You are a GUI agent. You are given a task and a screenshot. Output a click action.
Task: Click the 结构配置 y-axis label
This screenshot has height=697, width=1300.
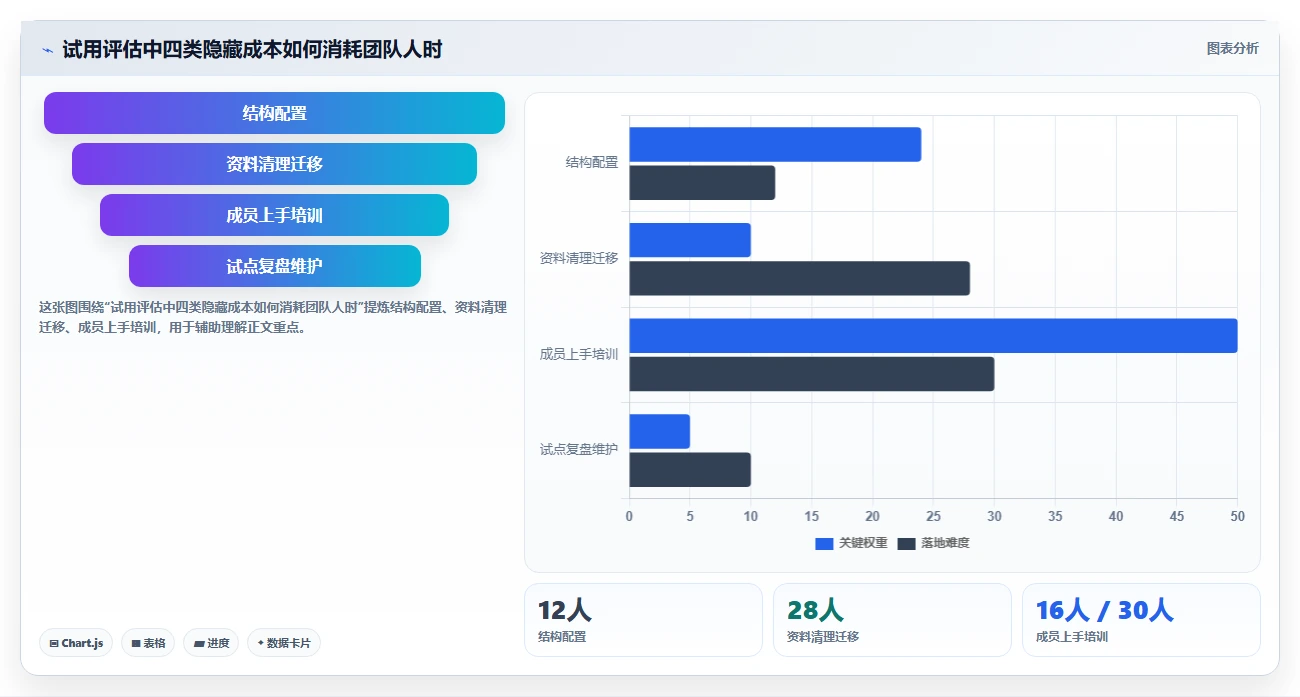(592, 162)
